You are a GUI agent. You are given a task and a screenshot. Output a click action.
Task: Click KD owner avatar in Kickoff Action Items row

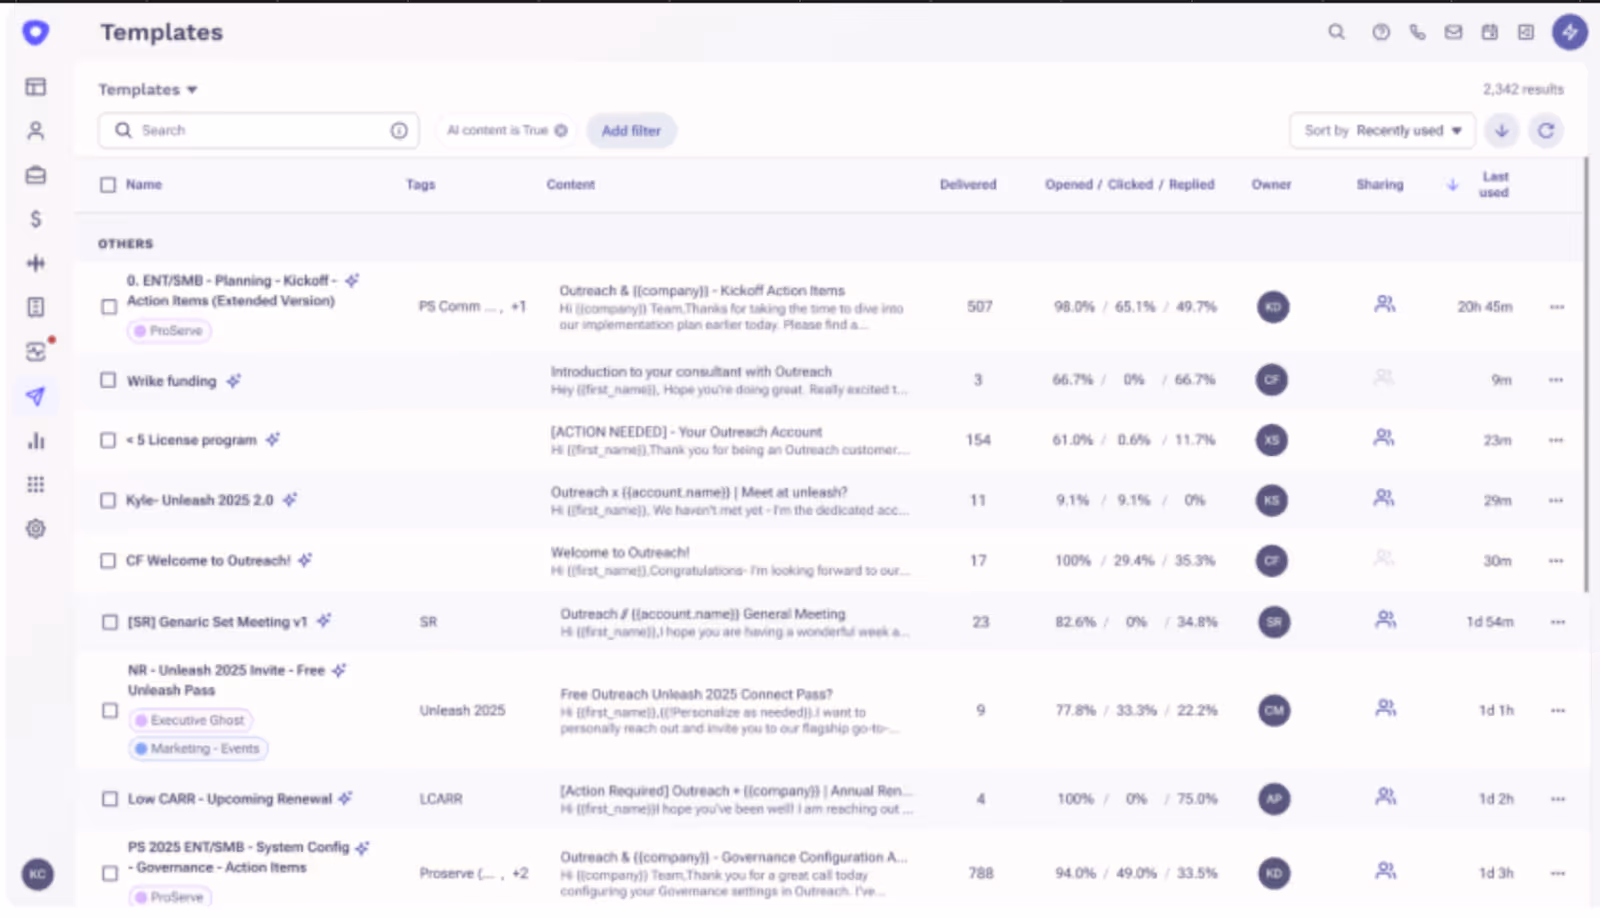pyautogui.click(x=1272, y=307)
